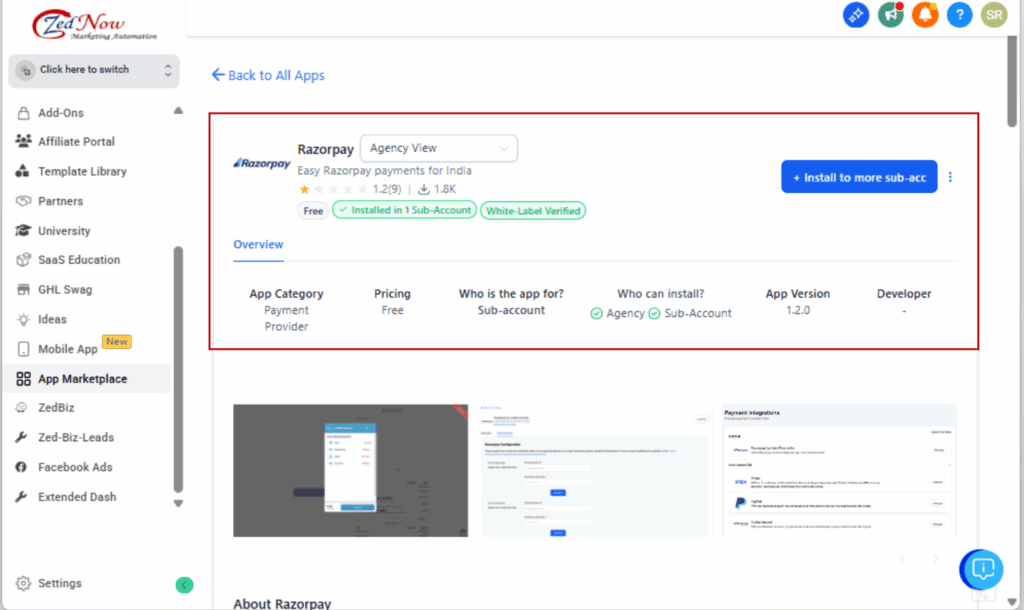1024x610 pixels.
Task: Click the ZedNow Marketing Automation logo
Action: click(95, 25)
